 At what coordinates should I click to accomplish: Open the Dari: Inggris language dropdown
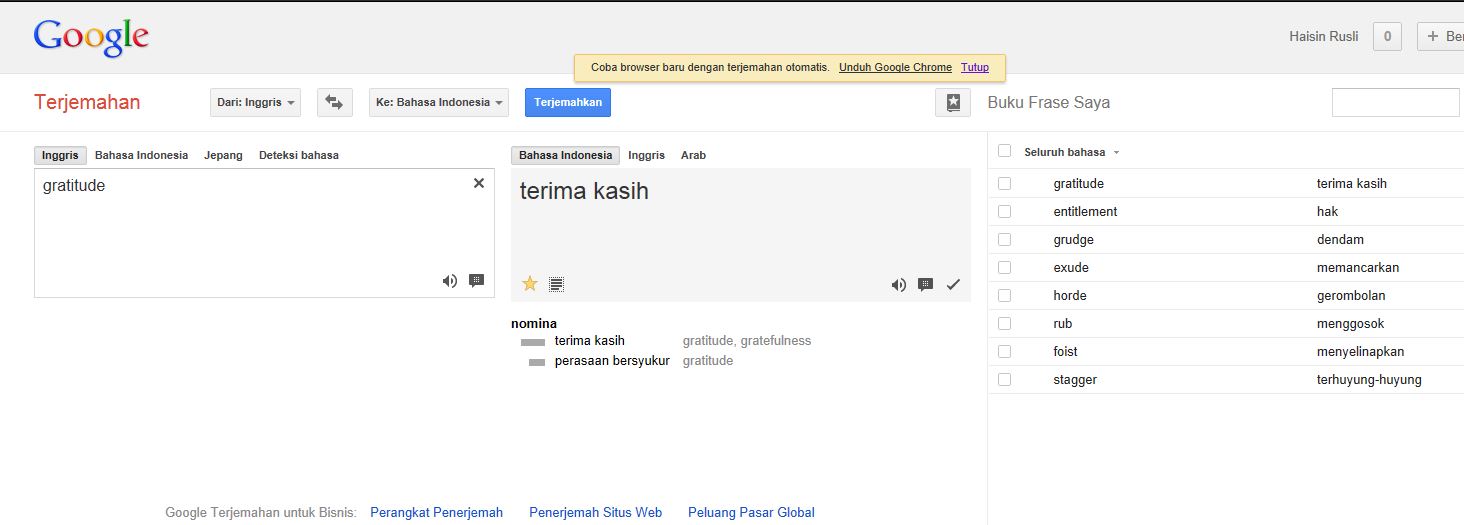pyautogui.click(x=255, y=102)
